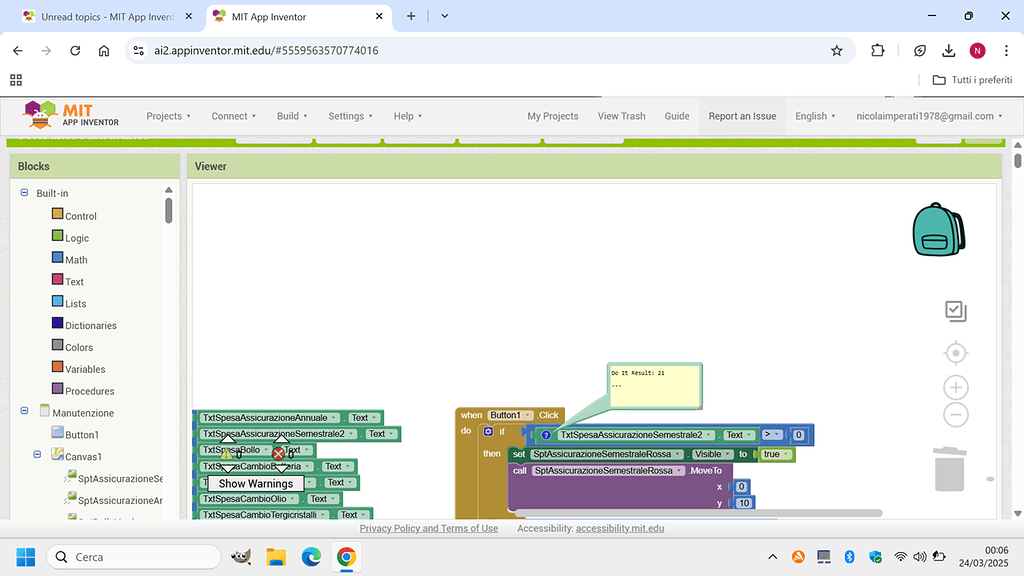Open Chrome from the taskbar
1024x576 pixels.
coord(346,556)
